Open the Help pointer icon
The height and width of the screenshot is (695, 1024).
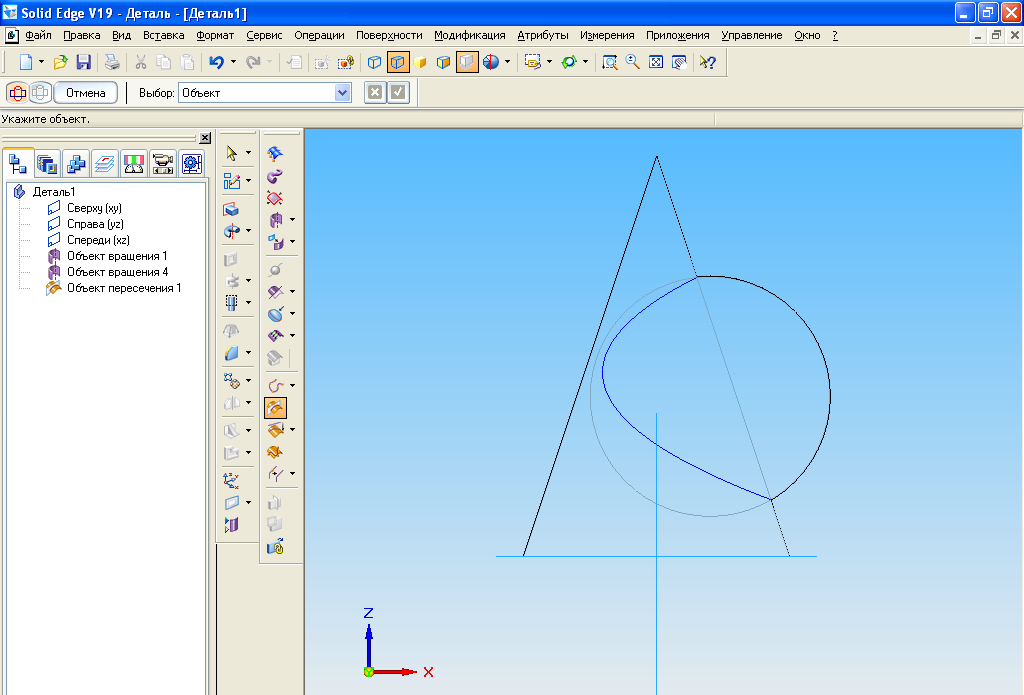tap(708, 62)
